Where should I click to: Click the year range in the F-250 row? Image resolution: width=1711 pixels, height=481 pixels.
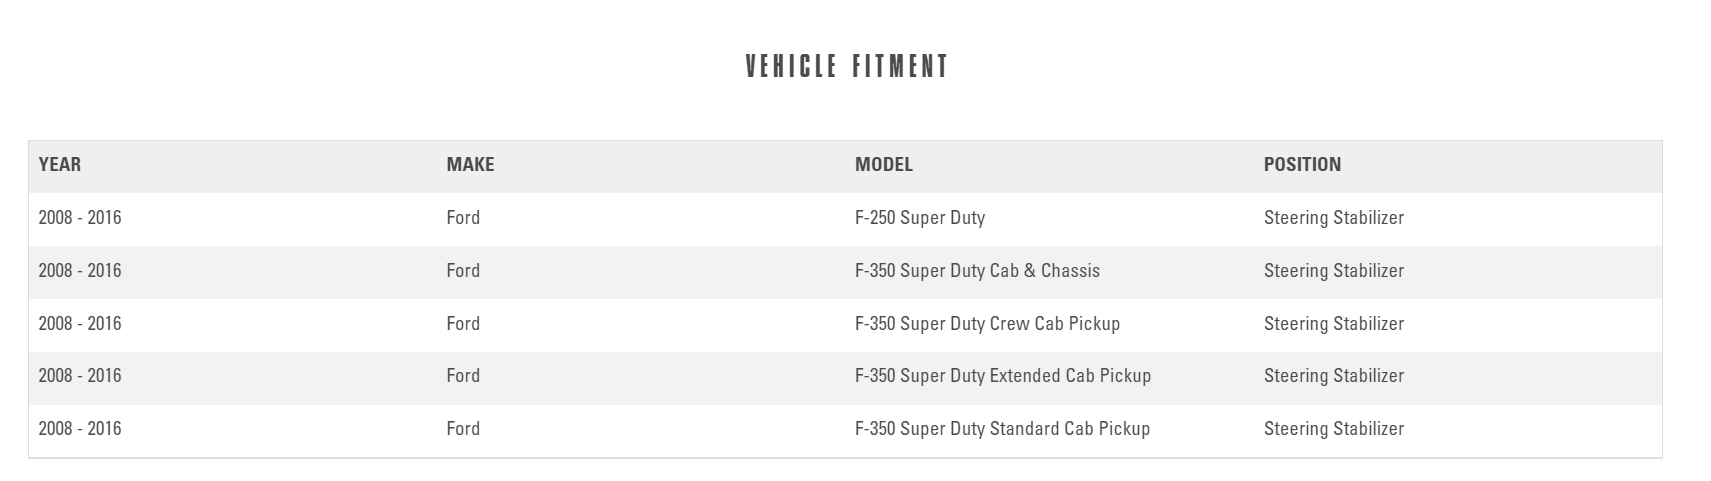(x=80, y=218)
